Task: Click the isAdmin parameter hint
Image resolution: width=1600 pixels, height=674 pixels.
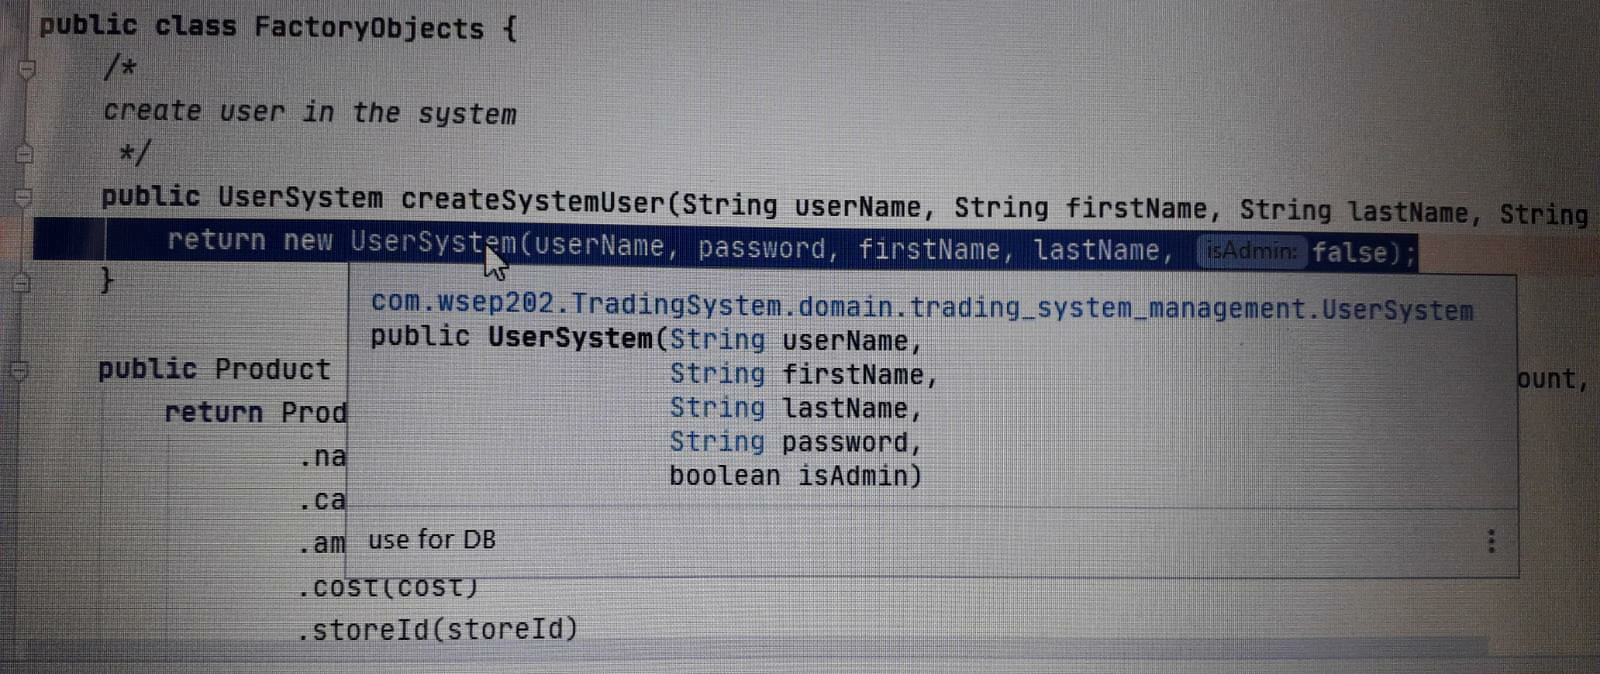Action: pyautogui.click(x=1251, y=252)
